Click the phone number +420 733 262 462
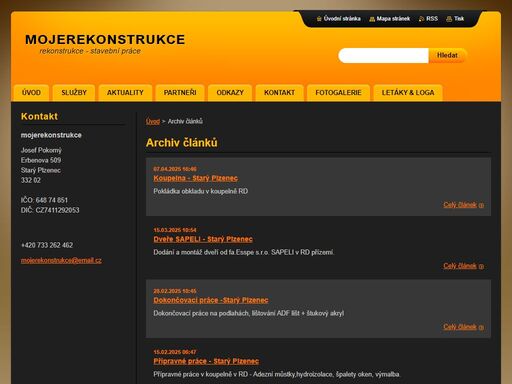Viewport: 512px width, 384px height. point(47,245)
